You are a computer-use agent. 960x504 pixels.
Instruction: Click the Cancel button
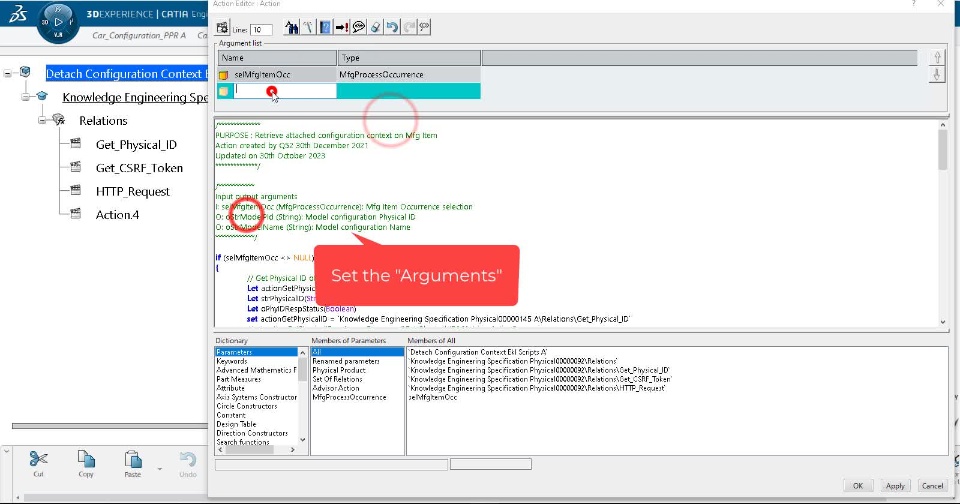[932, 486]
